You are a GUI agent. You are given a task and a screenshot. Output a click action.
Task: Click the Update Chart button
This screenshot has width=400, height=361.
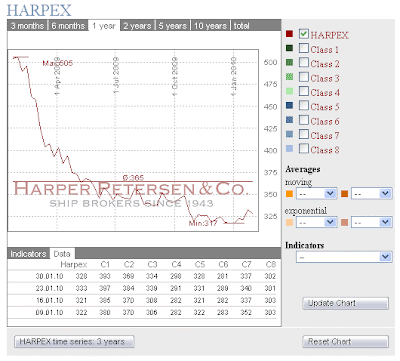click(x=346, y=303)
